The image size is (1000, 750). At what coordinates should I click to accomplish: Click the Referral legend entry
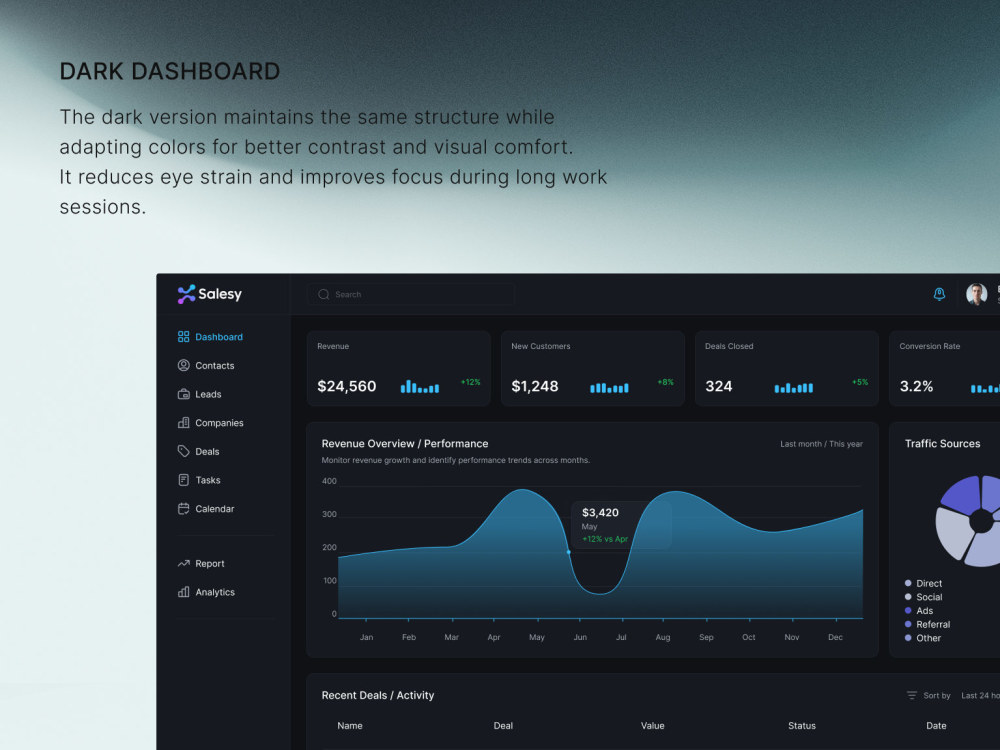pyautogui.click(x=927, y=624)
